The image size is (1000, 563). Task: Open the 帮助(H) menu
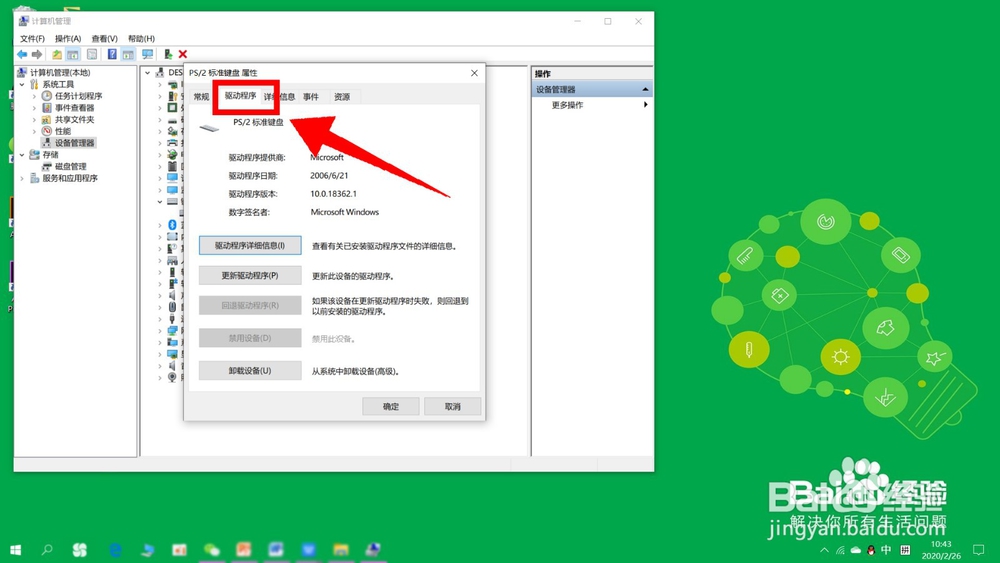pos(141,38)
